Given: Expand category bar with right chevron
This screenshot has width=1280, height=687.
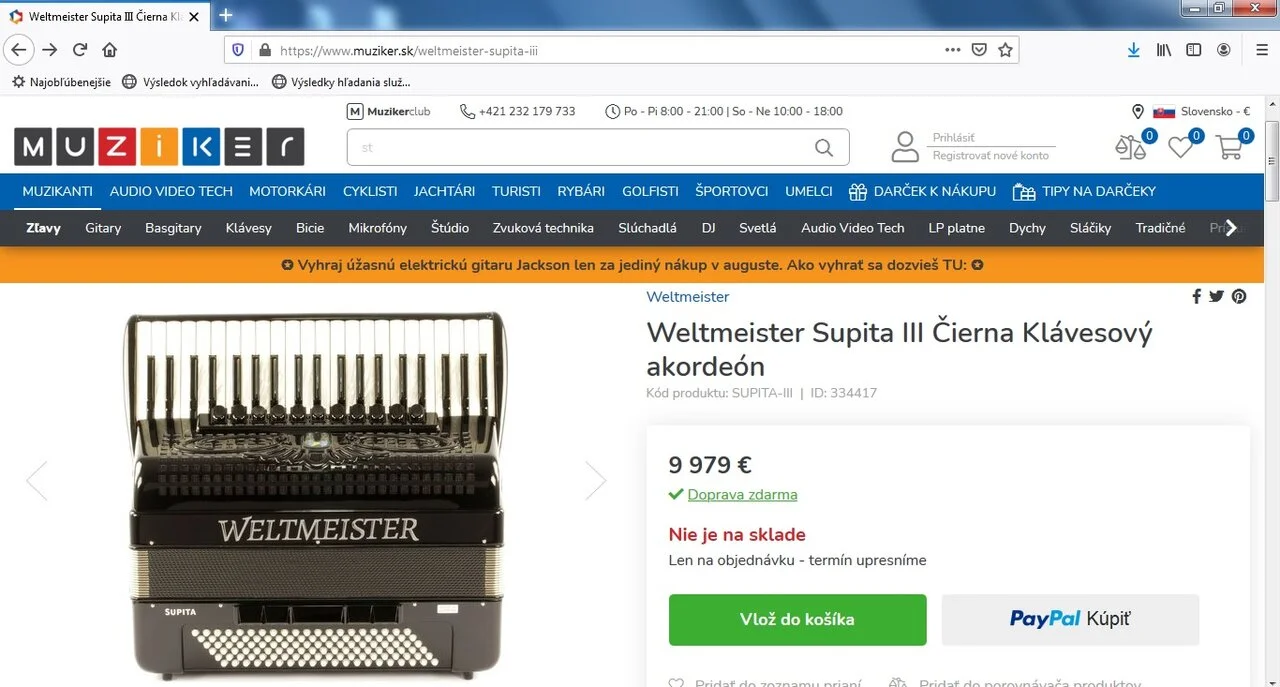Looking at the screenshot, I should point(1231,228).
